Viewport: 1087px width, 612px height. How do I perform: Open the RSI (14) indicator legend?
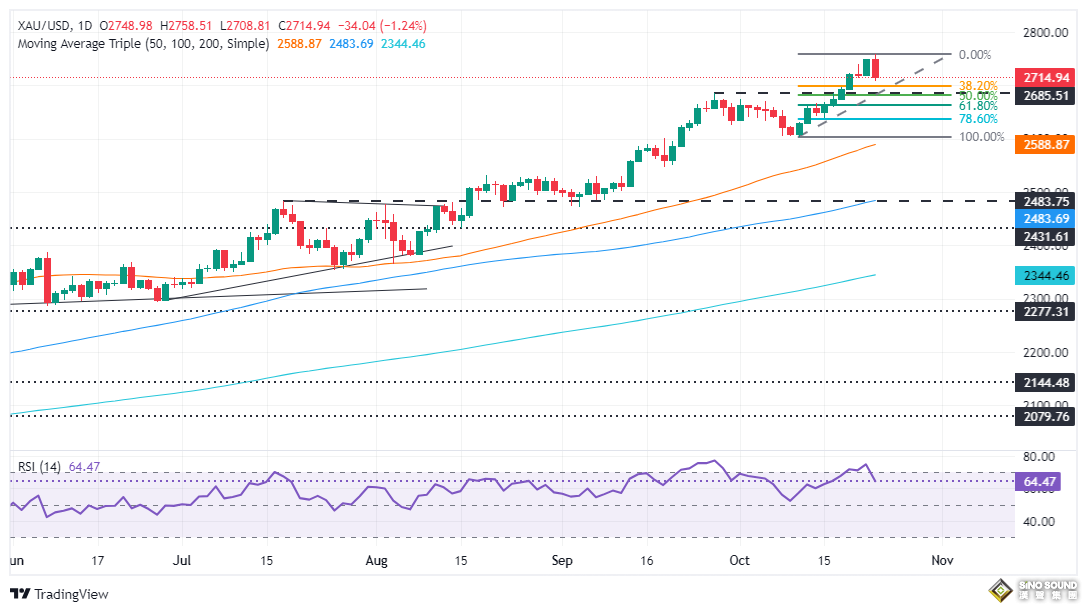(x=41, y=467)
